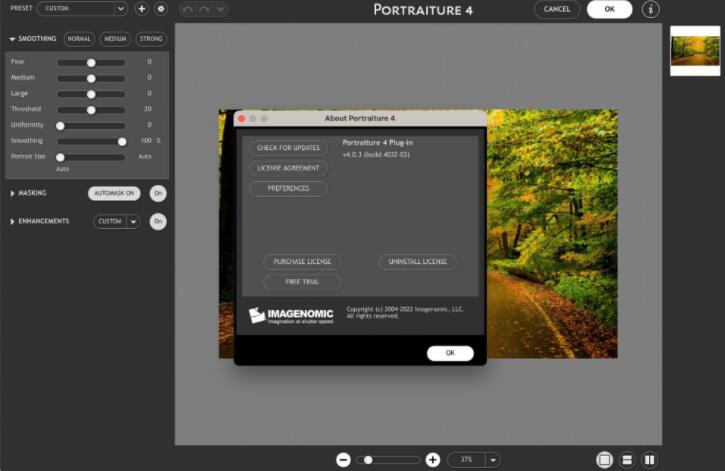Click Uninstall License button
Viewport: 725px width, 471px height.
point(418,262)
